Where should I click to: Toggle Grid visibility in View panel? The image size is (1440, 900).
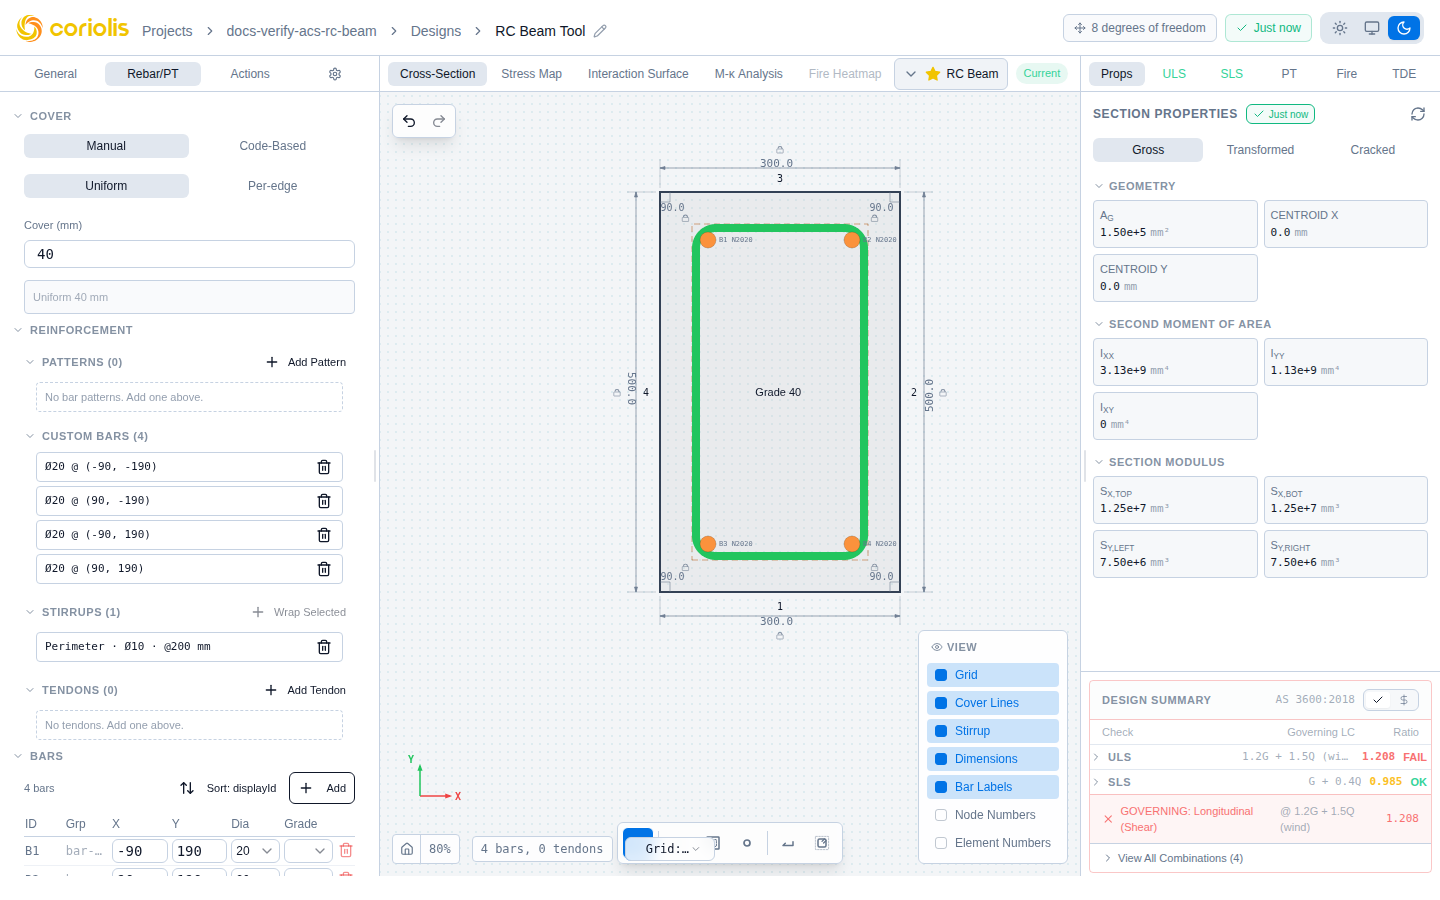pyautogui.click(x=993, y=675)
